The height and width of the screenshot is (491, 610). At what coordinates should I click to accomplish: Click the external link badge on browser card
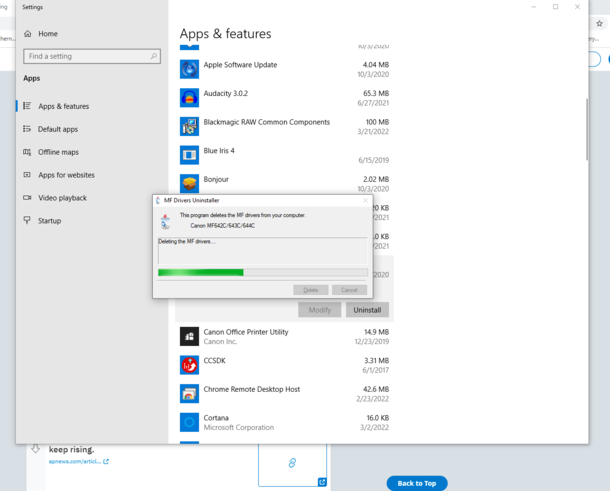tap(322, 482)
